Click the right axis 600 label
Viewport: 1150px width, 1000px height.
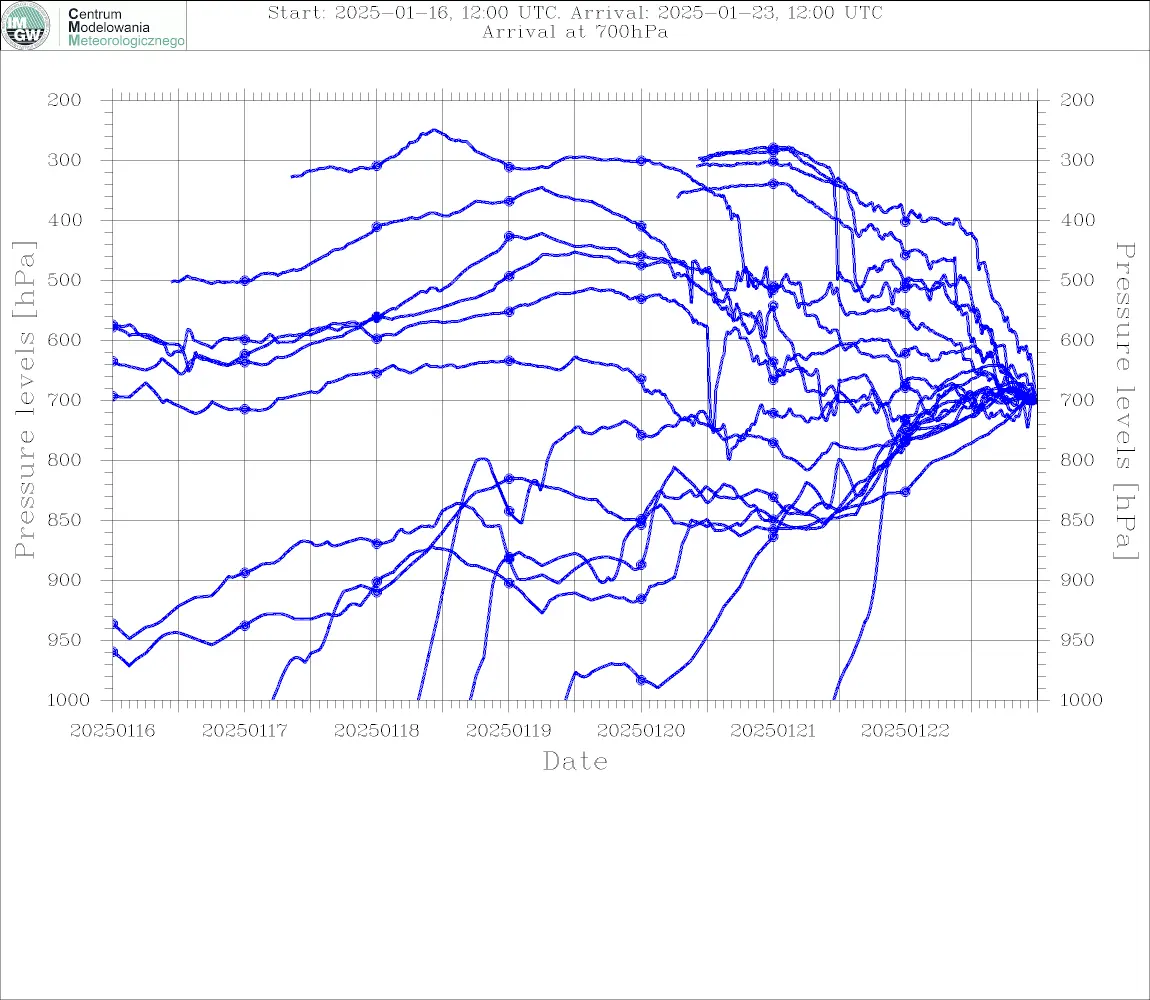(x=1077, y=340)
